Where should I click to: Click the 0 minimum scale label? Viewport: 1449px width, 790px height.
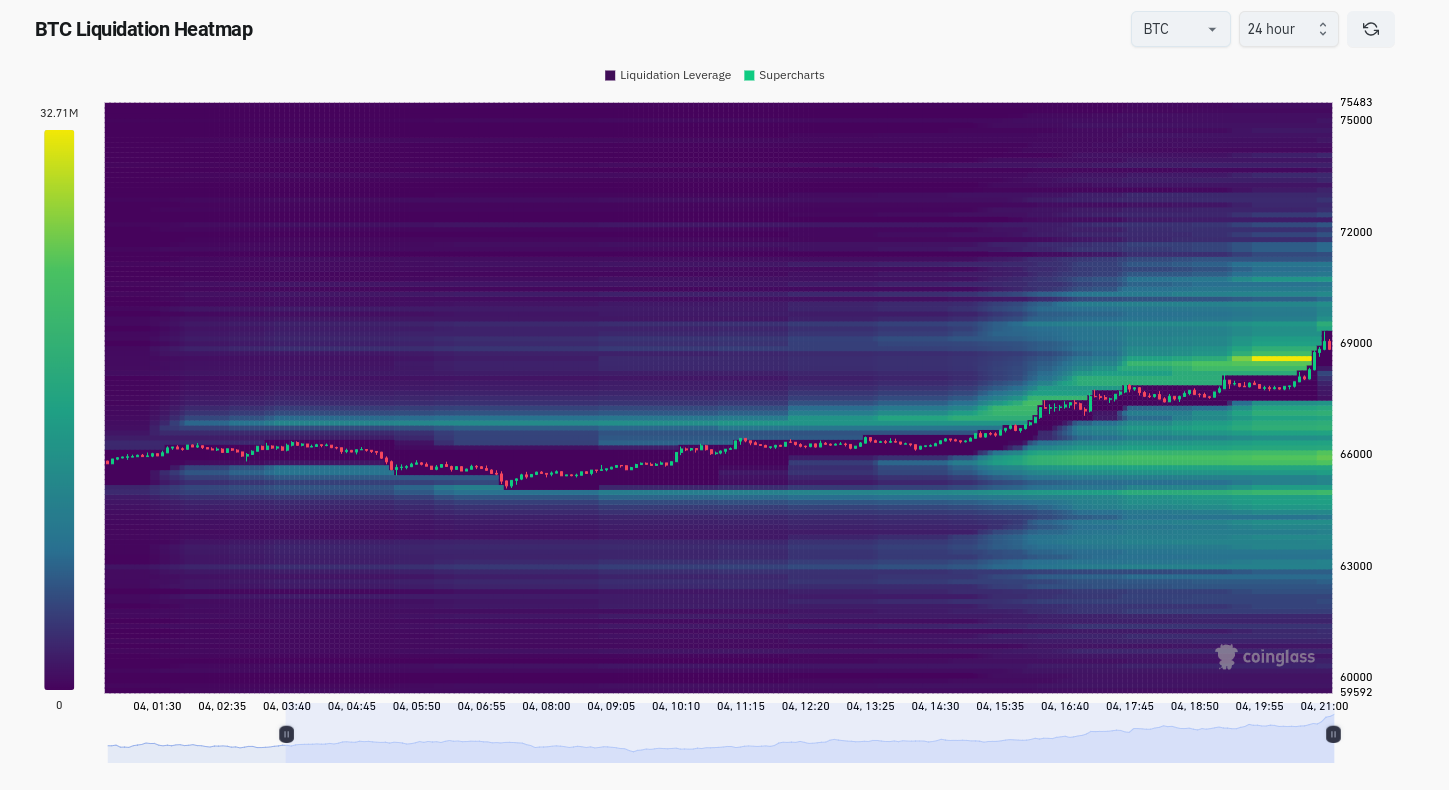point(59,705)
